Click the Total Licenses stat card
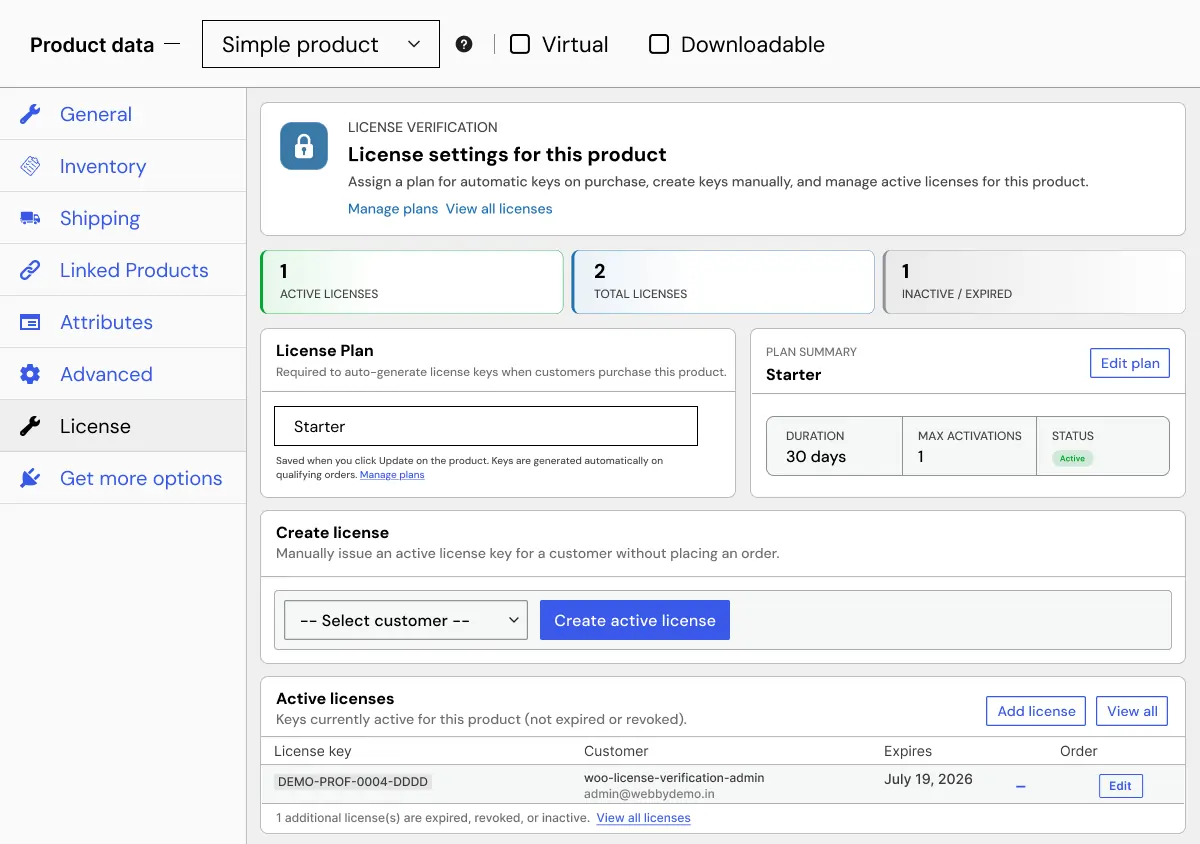 [x=723, y=282]
